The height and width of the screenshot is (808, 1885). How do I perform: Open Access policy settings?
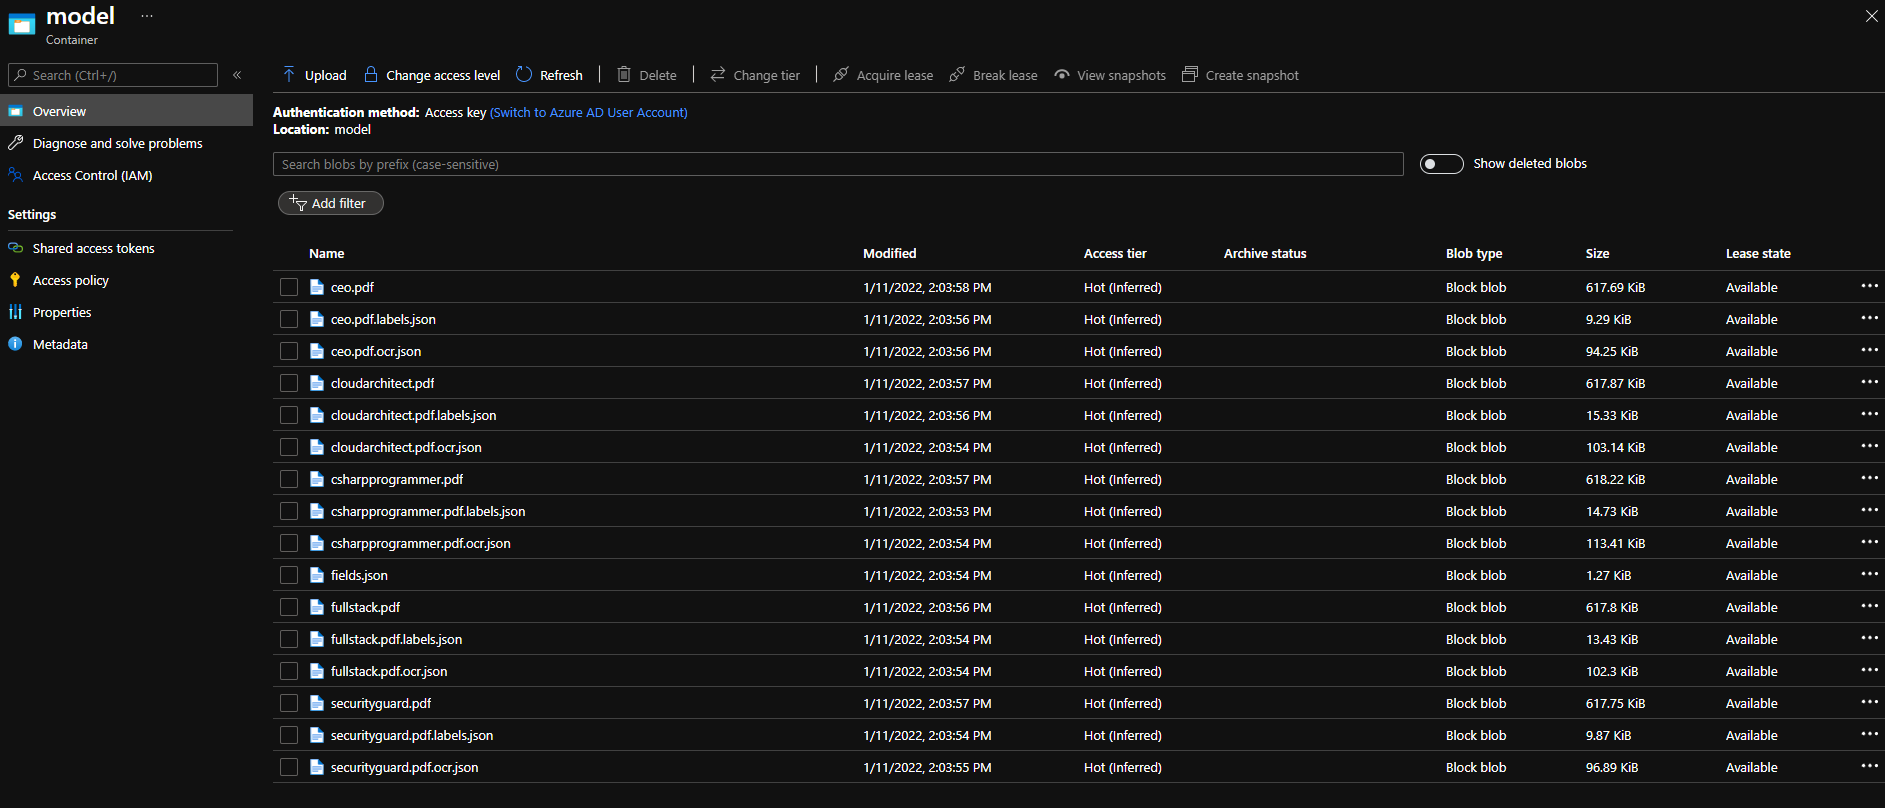coord(70,280)
